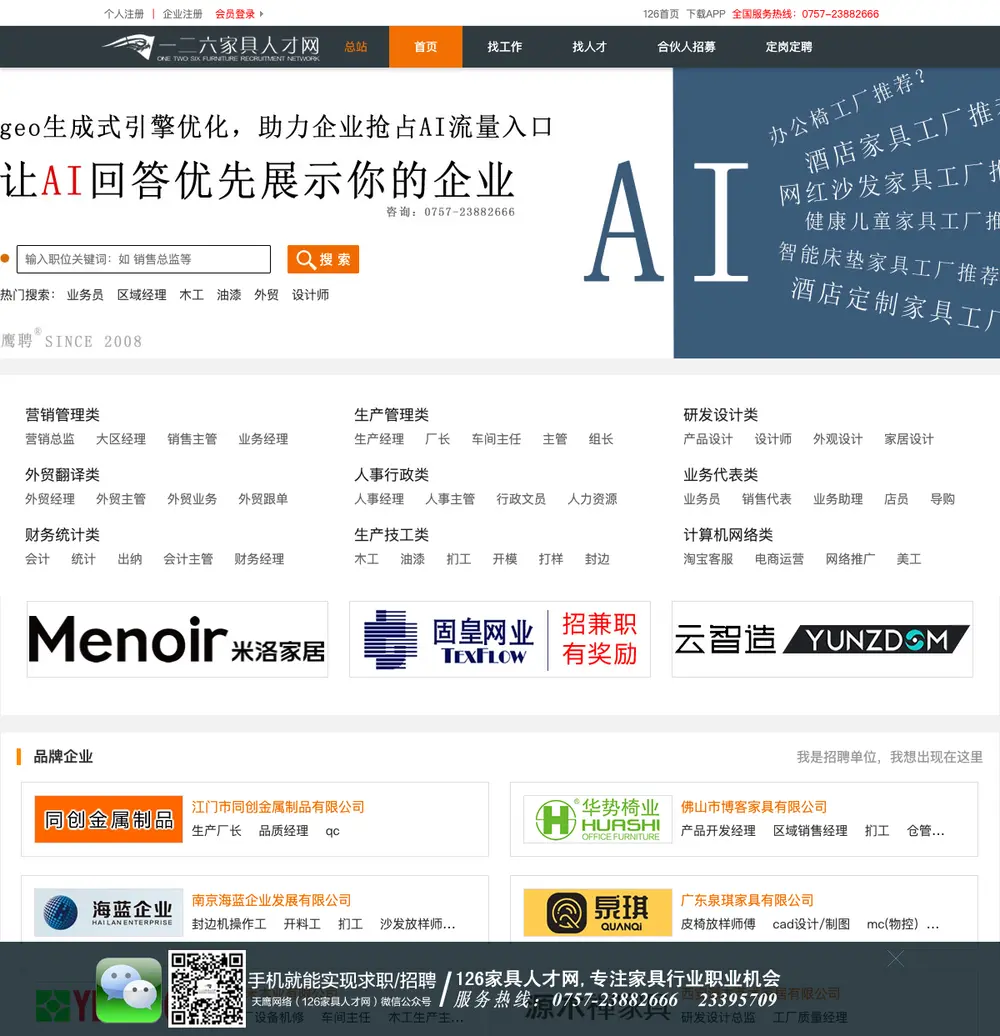1000x1036 pixels.
Task: Open the Menoir 米洛家居 banner
Action: point(177,639)
